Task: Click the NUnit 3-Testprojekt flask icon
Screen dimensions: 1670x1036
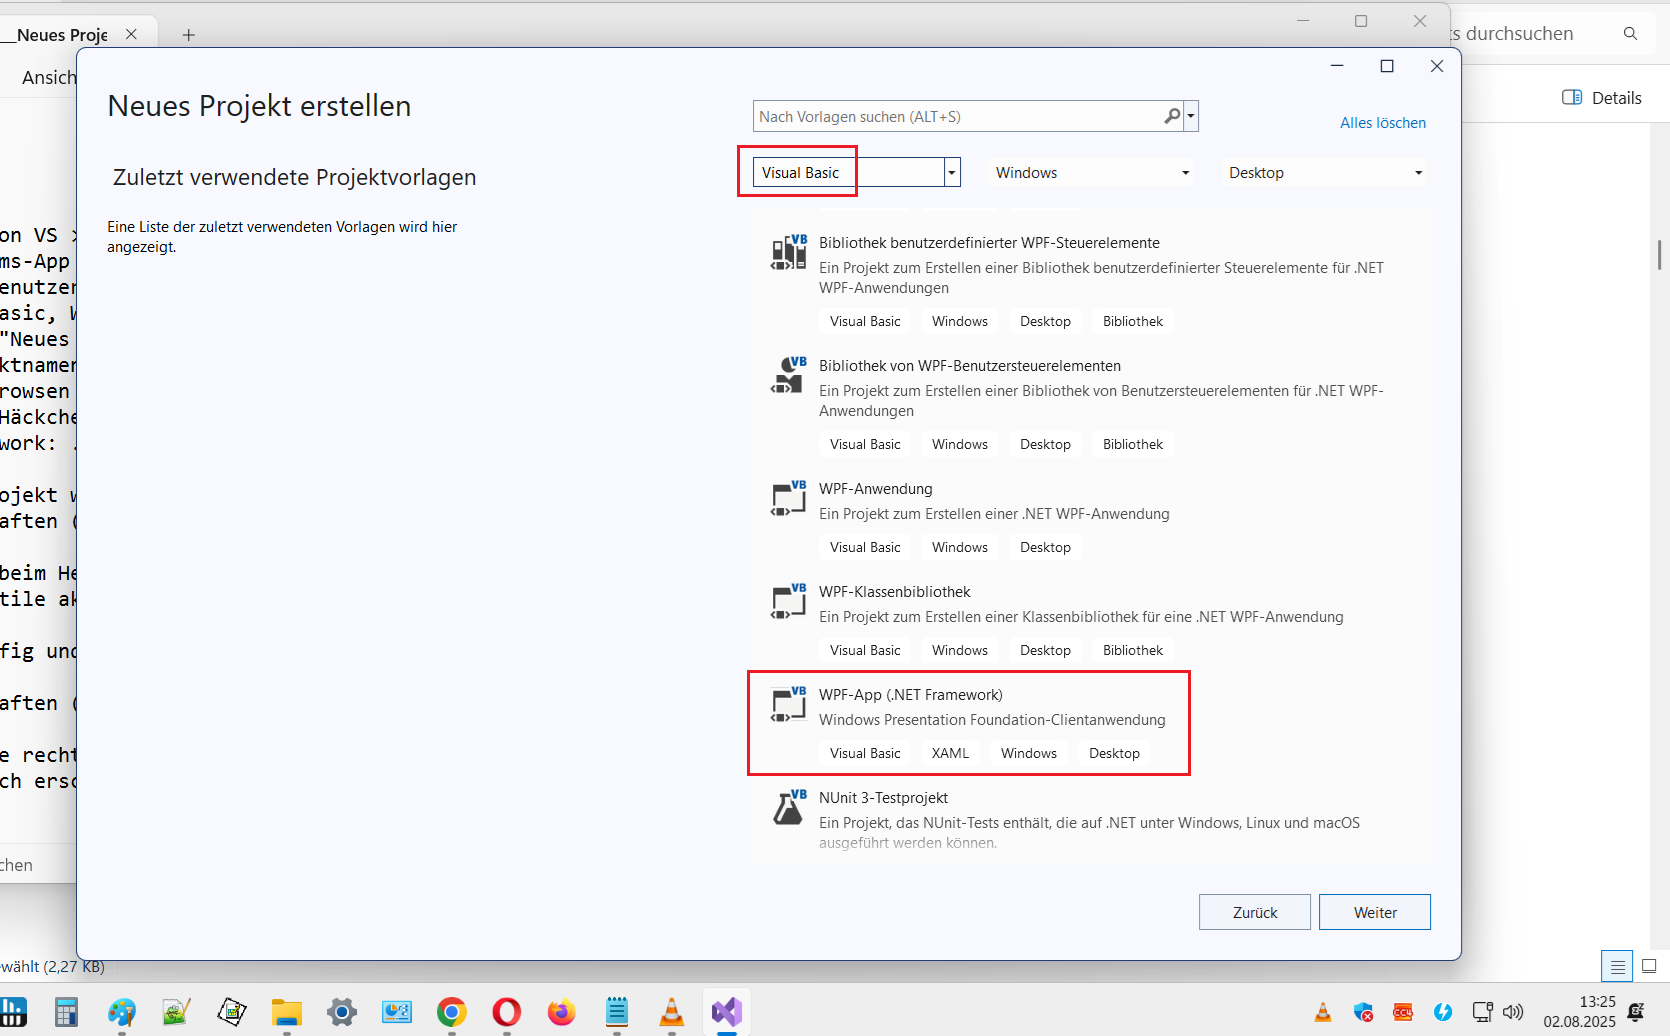Action: pyautogui.click(x=788, y=807)
